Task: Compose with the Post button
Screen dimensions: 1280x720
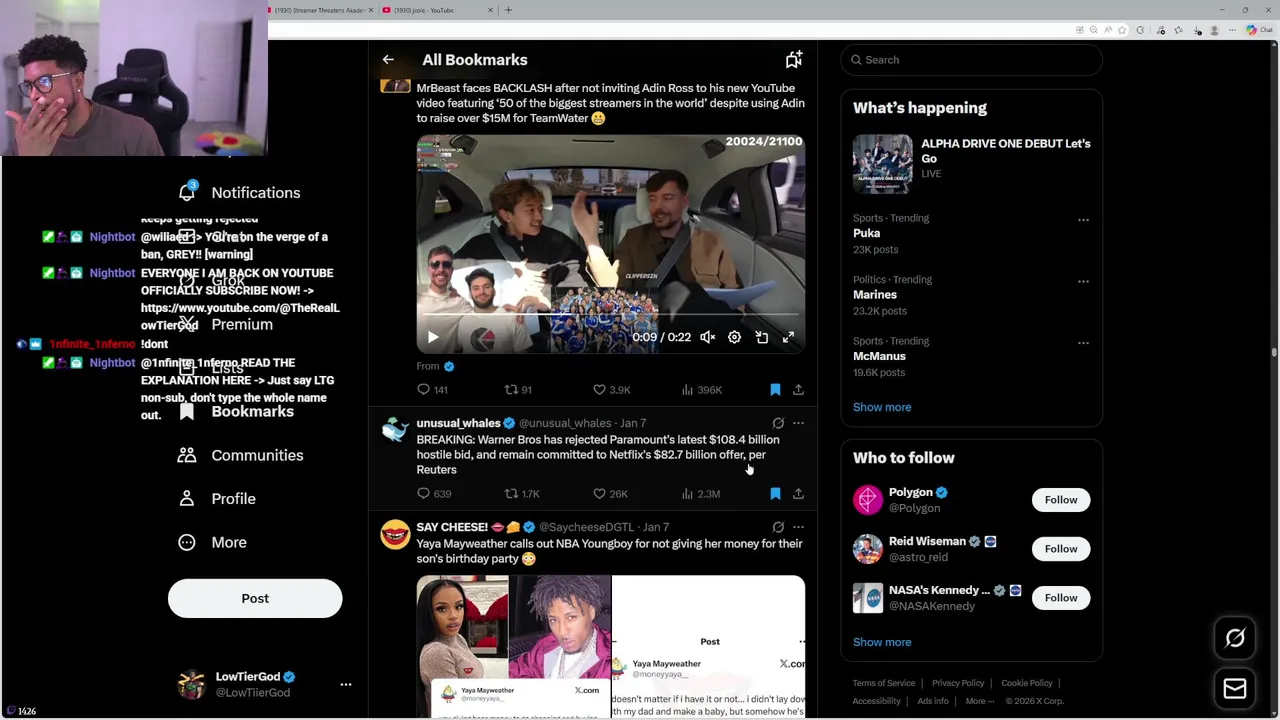Action: click(x=255, y=598)
